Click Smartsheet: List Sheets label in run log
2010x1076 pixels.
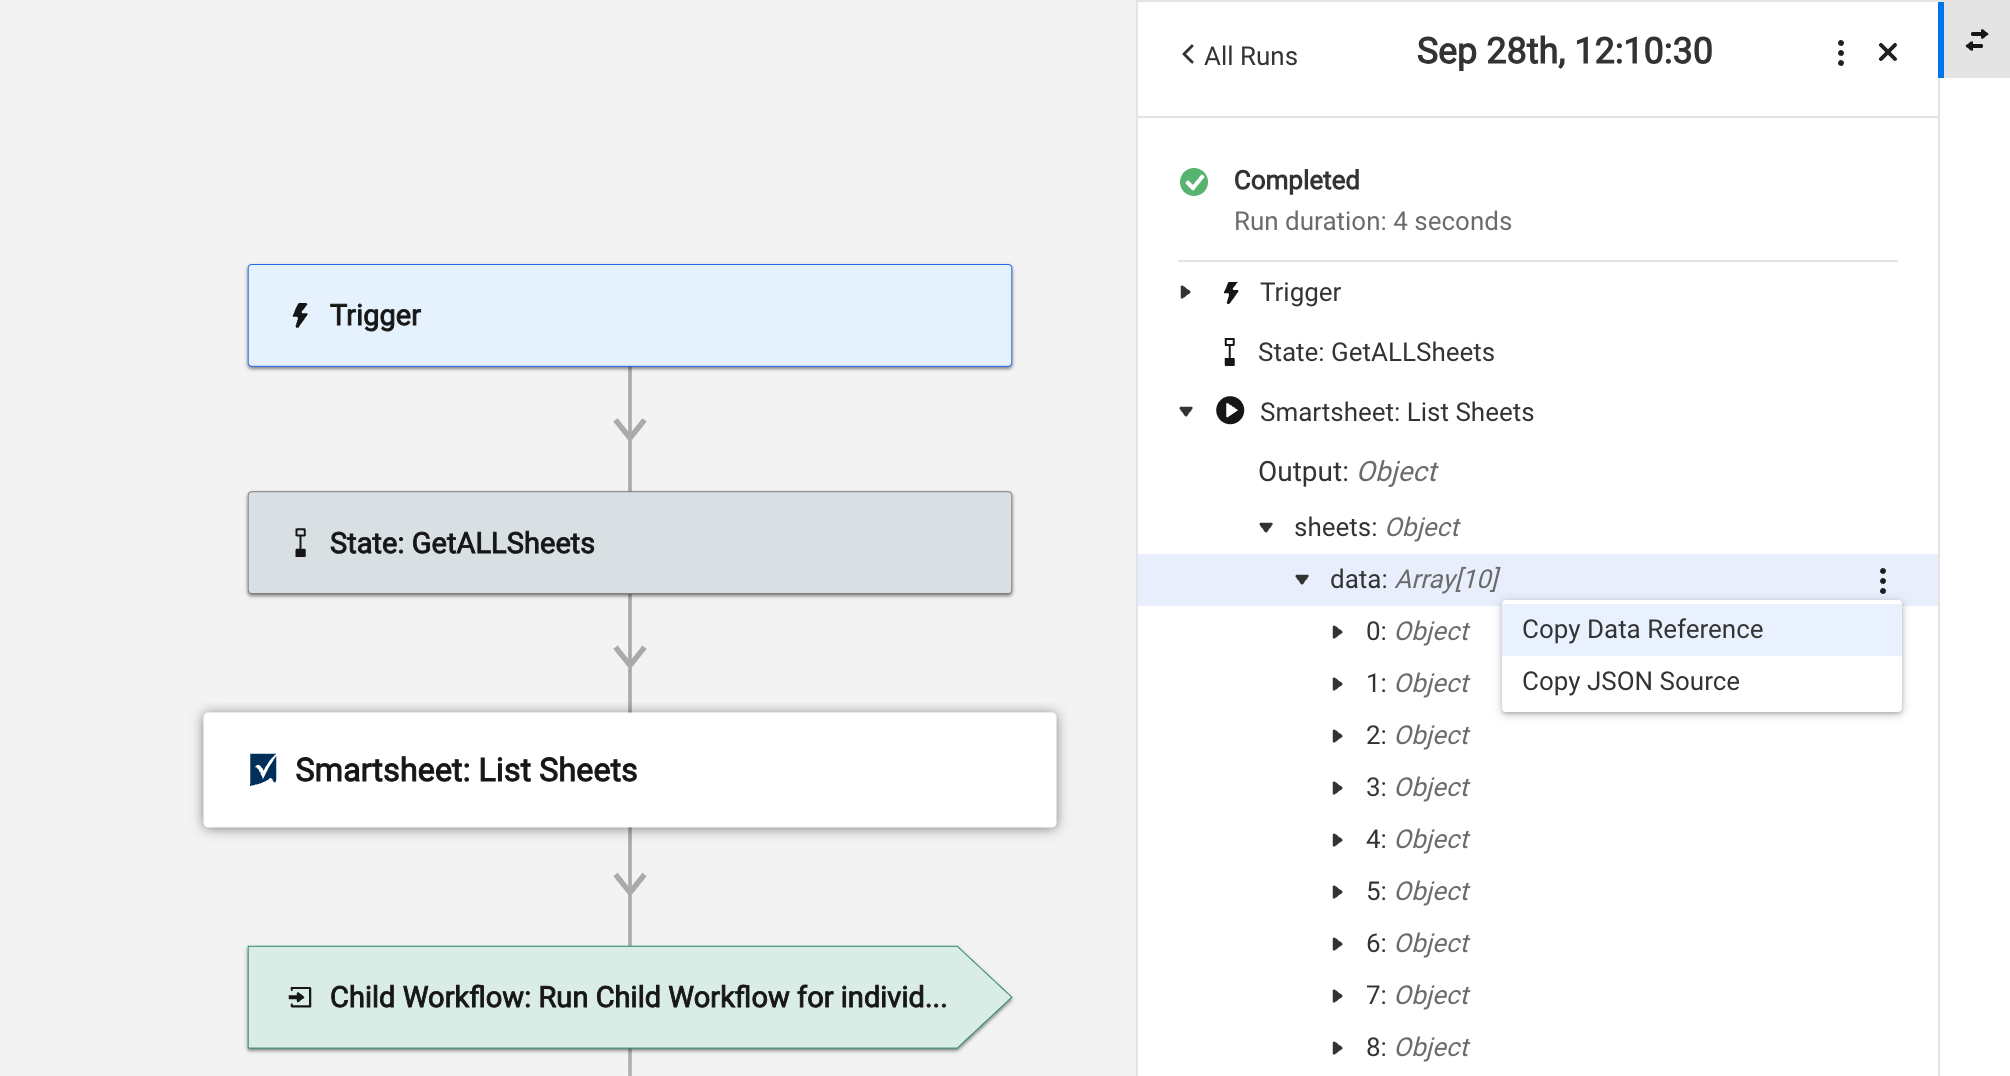pyautogui.click(x=1396, y=412)
